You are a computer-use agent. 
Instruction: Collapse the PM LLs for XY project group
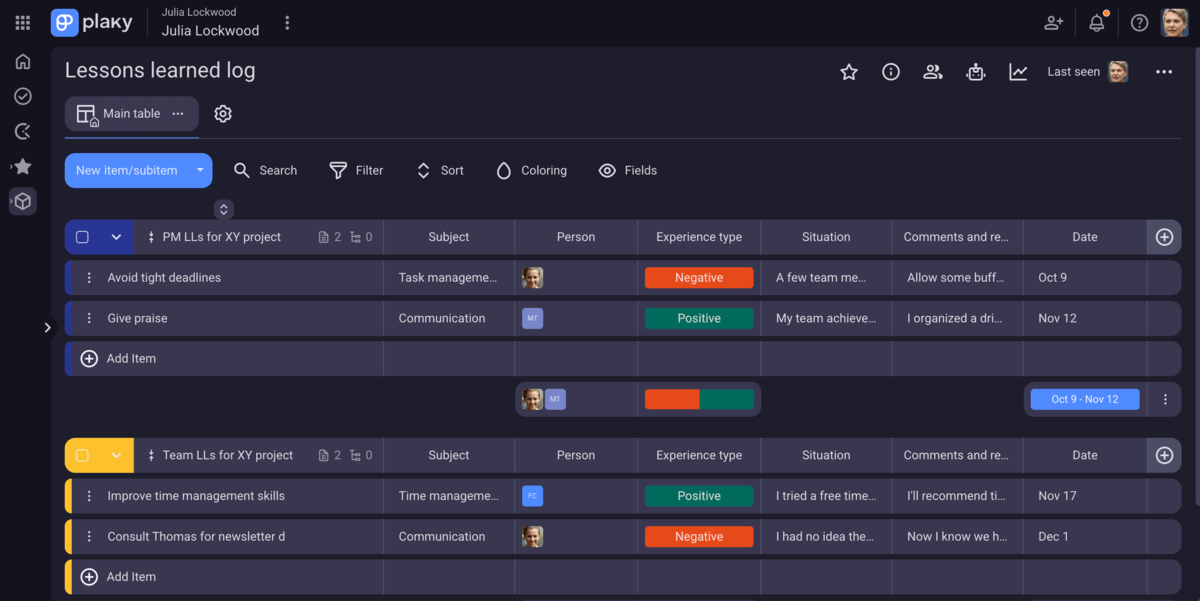coord(116,237)
